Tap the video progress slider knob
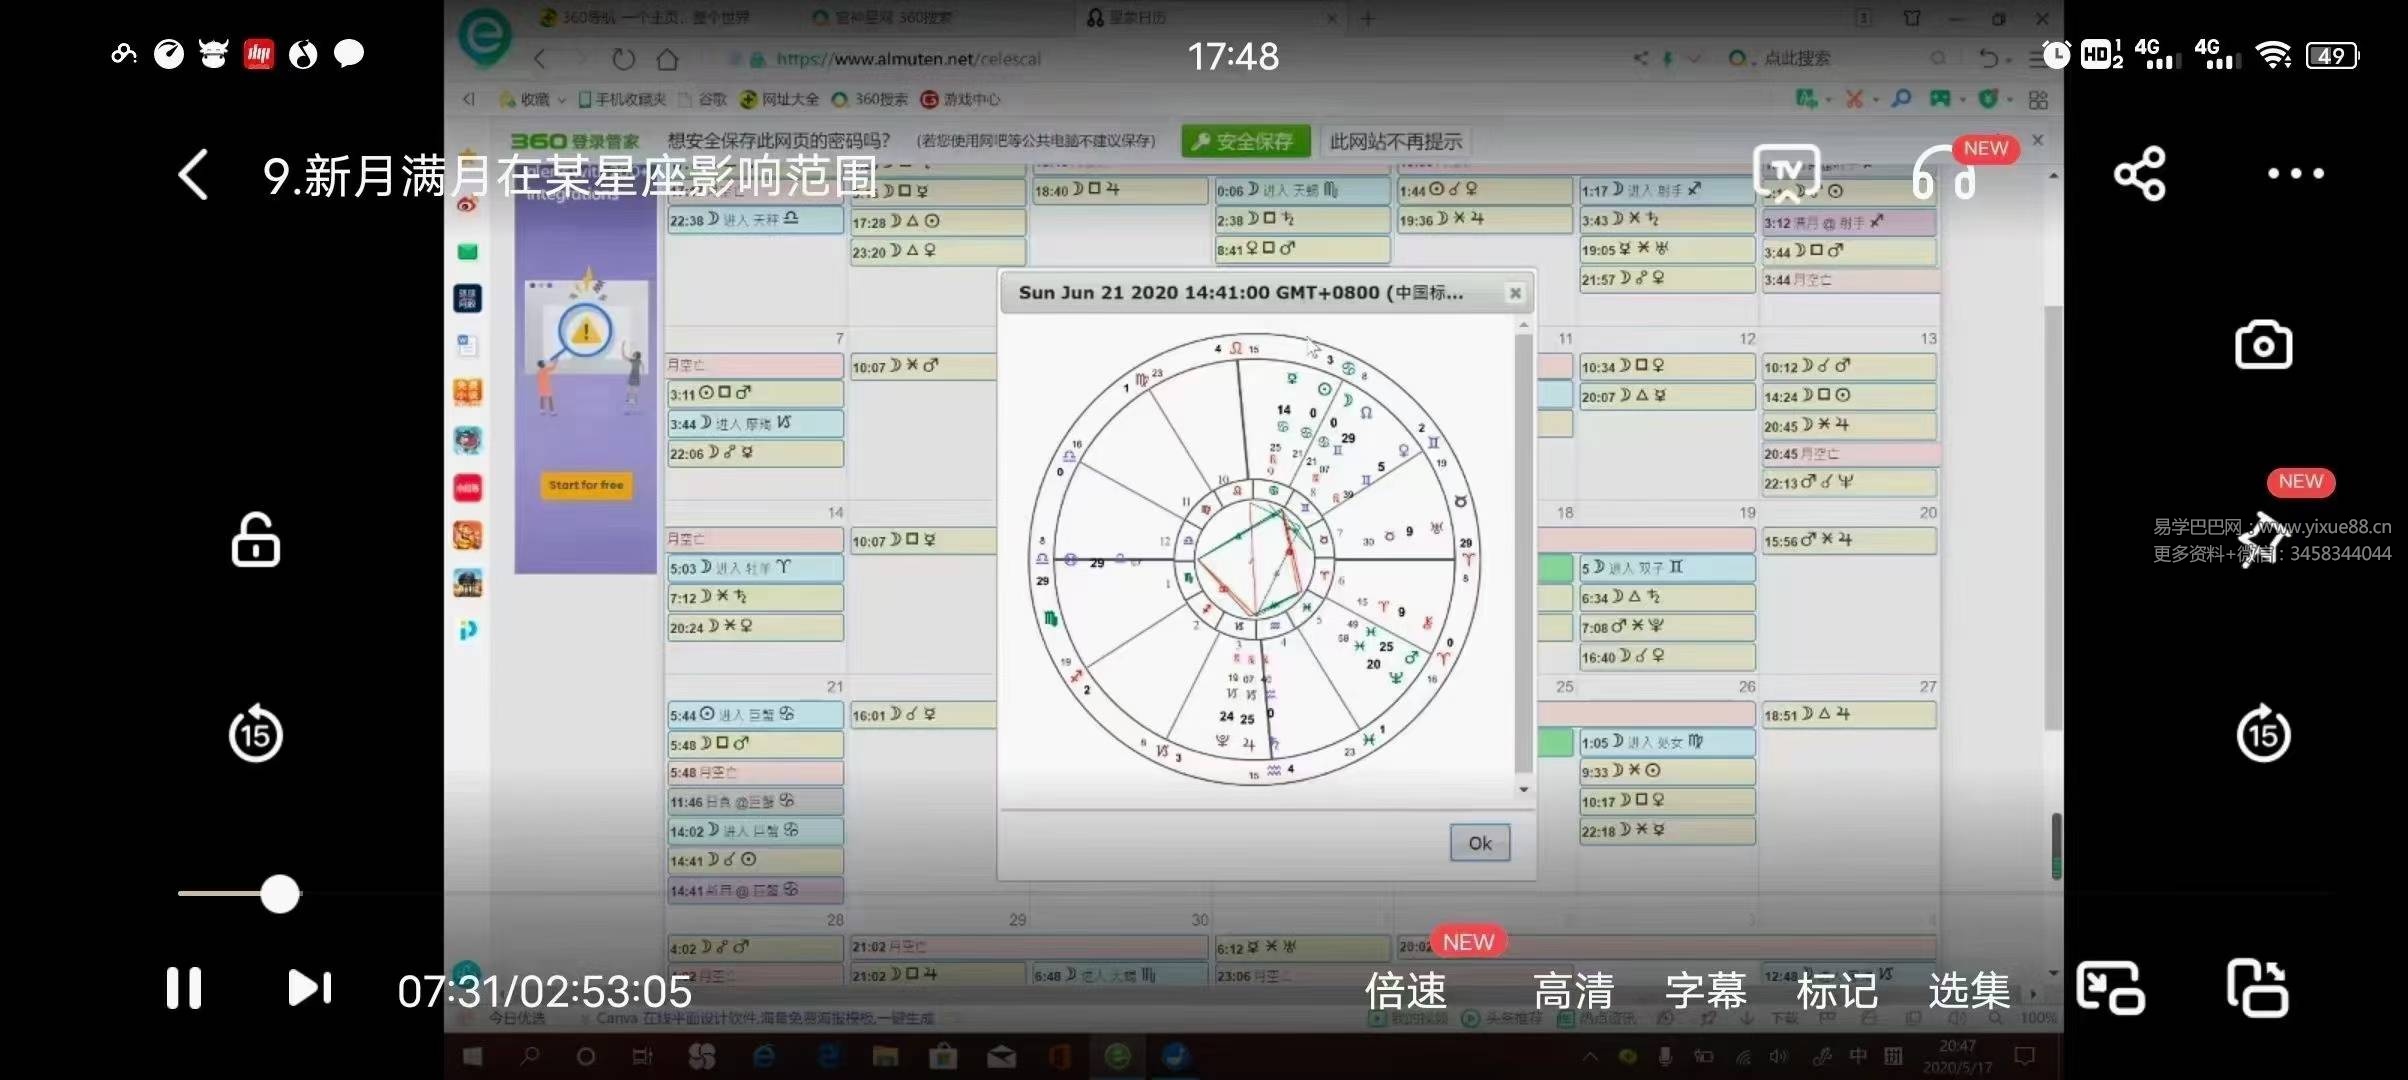This screenshot has width=2408, height=1080. tap(280, 894)
